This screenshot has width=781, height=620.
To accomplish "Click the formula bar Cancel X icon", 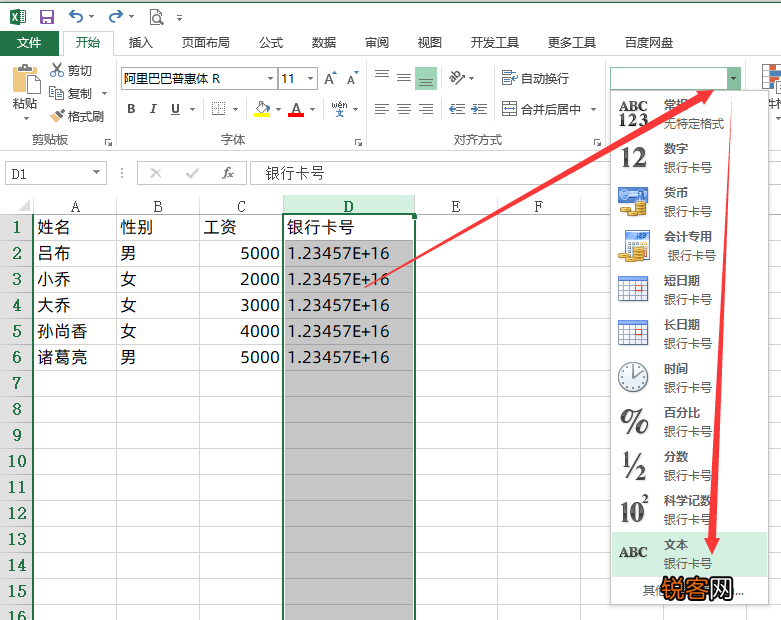I will tap(156, 173).
